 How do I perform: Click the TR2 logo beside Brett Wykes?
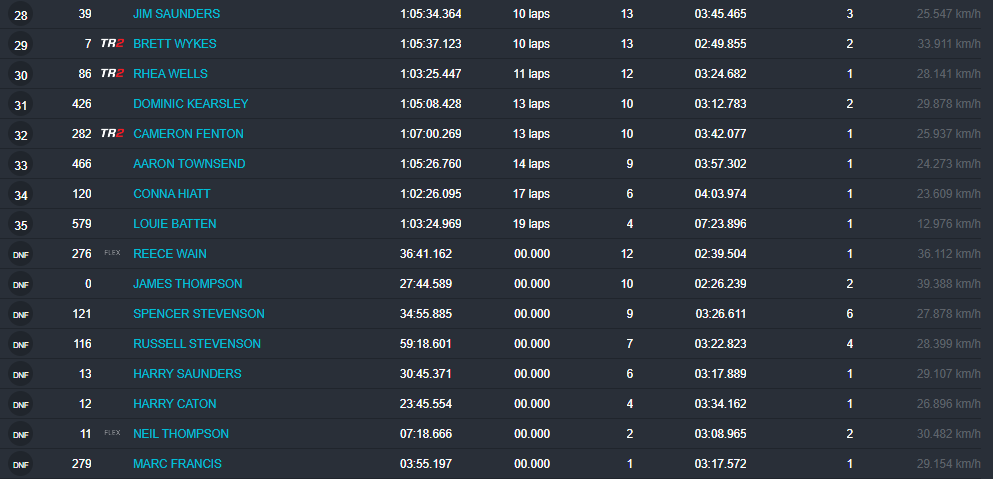(x=112, y=44)
